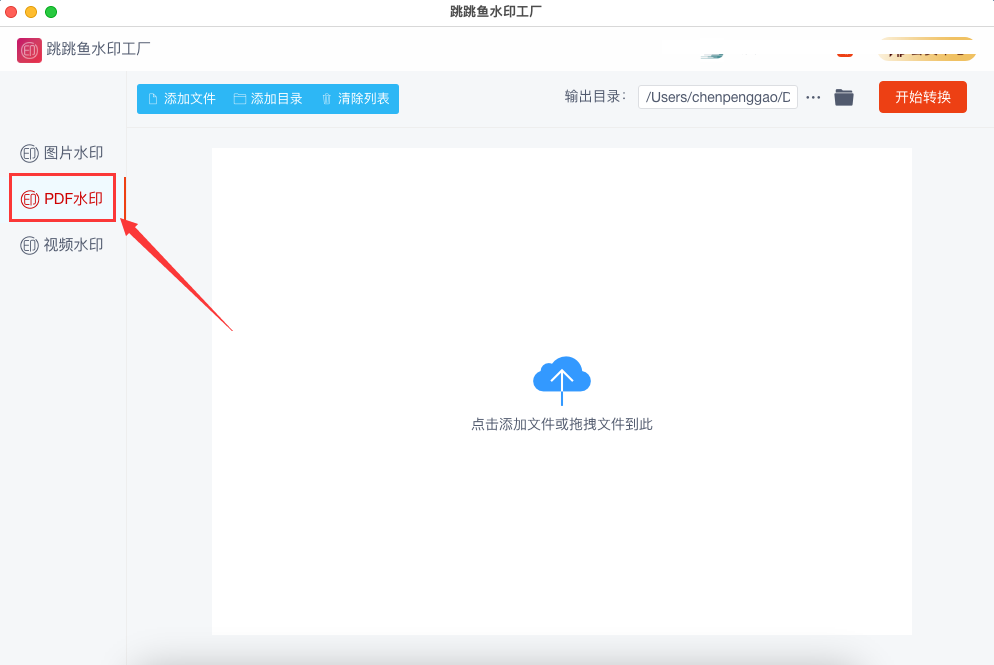Click the small red icon in the header
Viewport: 994px width, 665px height.
[845, 52]
